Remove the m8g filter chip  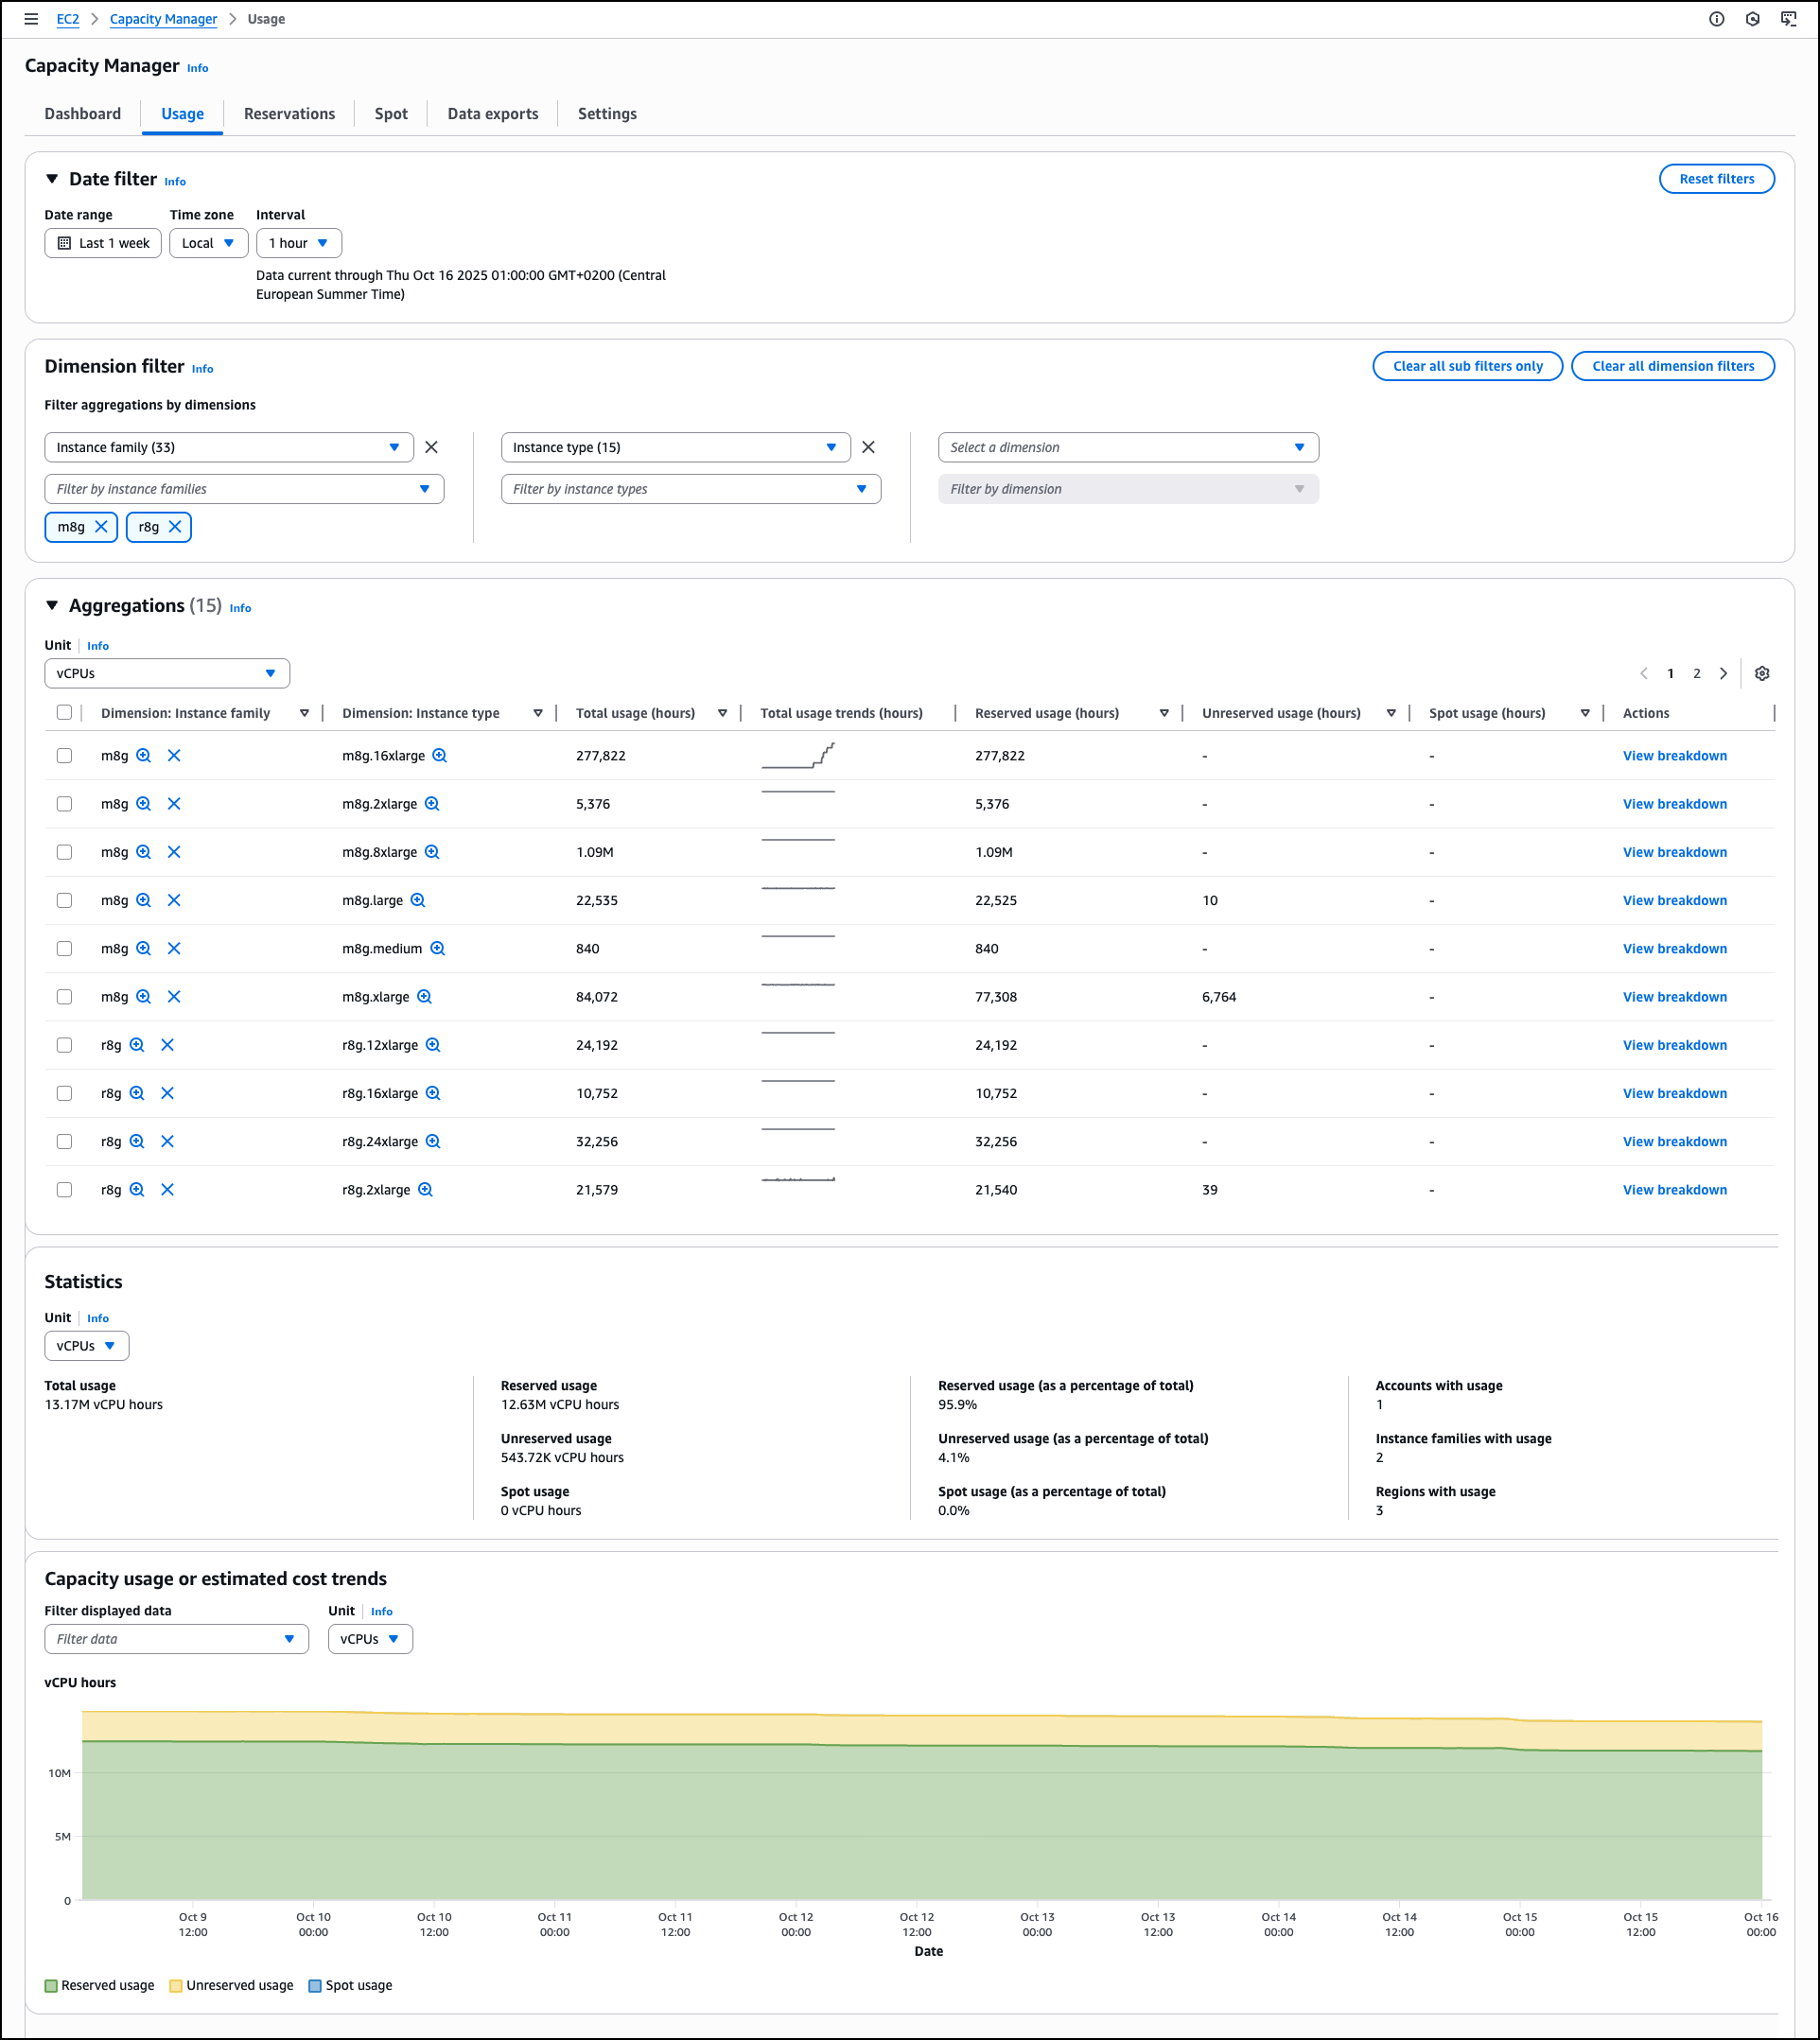tap(101, 527)
